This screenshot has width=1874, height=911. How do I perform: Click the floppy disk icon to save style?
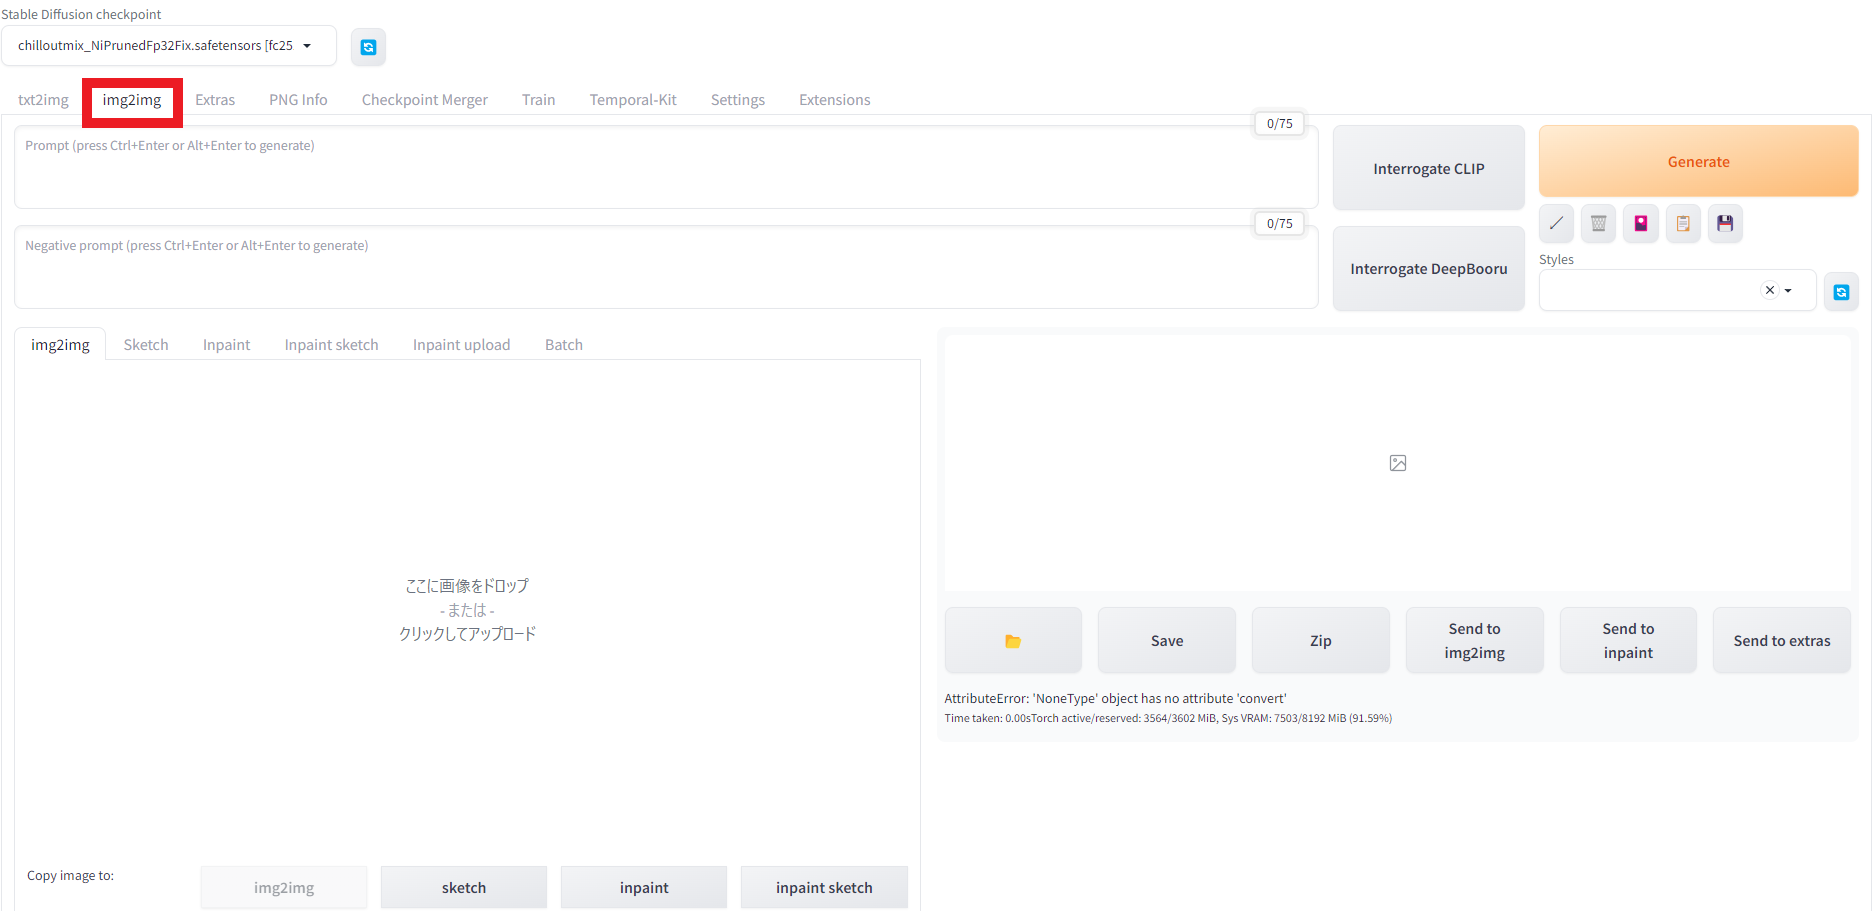(x=1725, y=224)
